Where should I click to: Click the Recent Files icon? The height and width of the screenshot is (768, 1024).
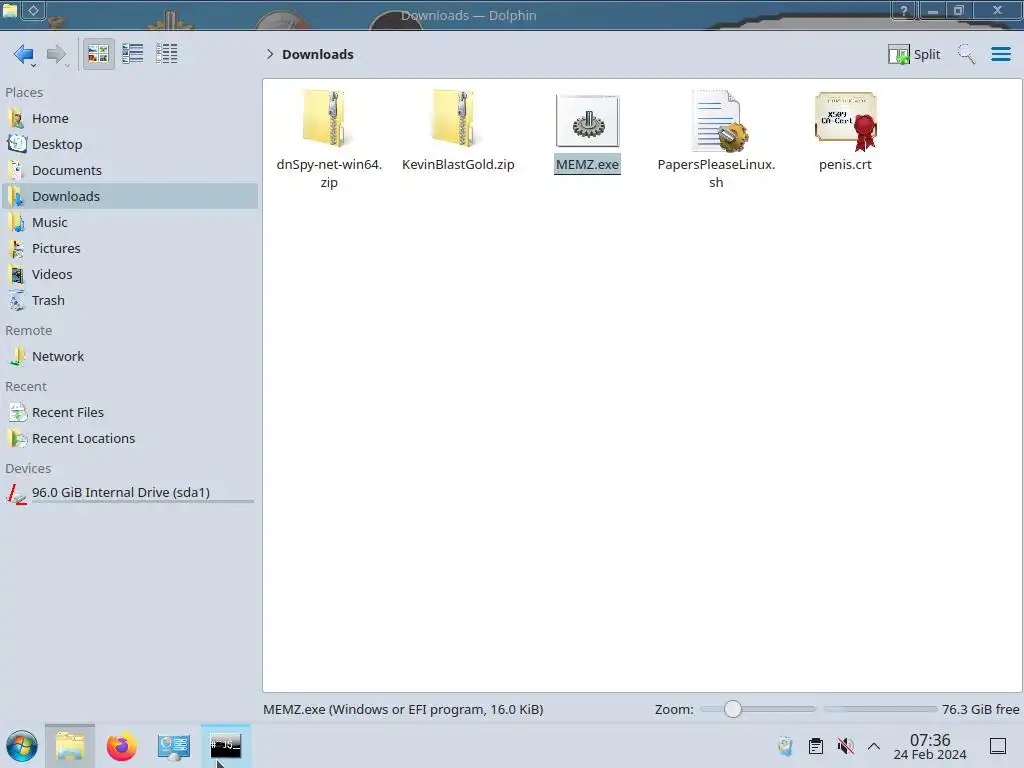(17, 413)
